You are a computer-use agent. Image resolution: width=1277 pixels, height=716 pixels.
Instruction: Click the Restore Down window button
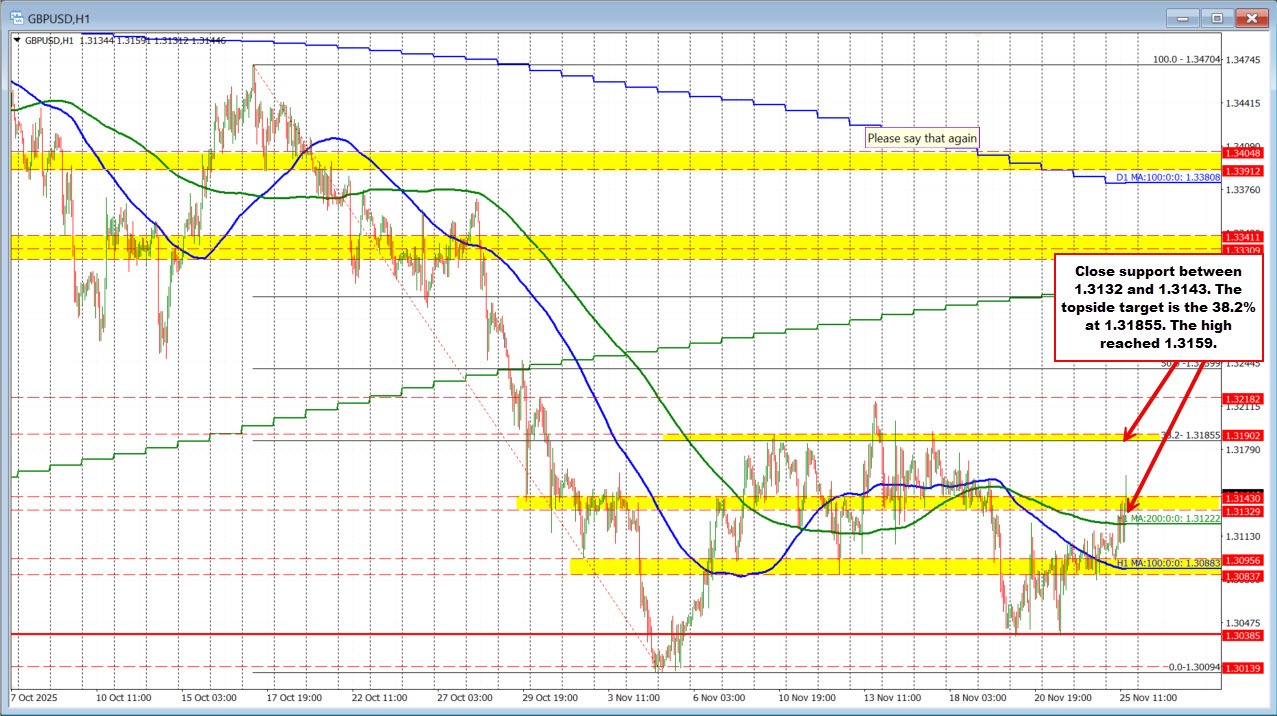[1216, 17]
